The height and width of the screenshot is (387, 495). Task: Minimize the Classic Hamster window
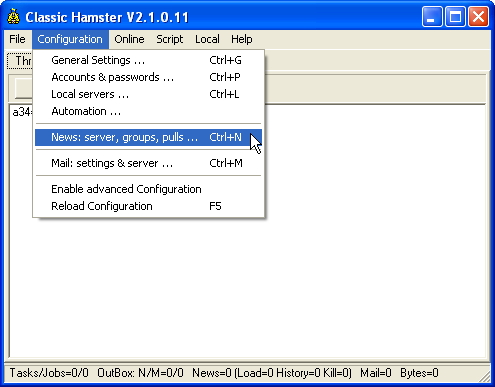pos(432,16)
